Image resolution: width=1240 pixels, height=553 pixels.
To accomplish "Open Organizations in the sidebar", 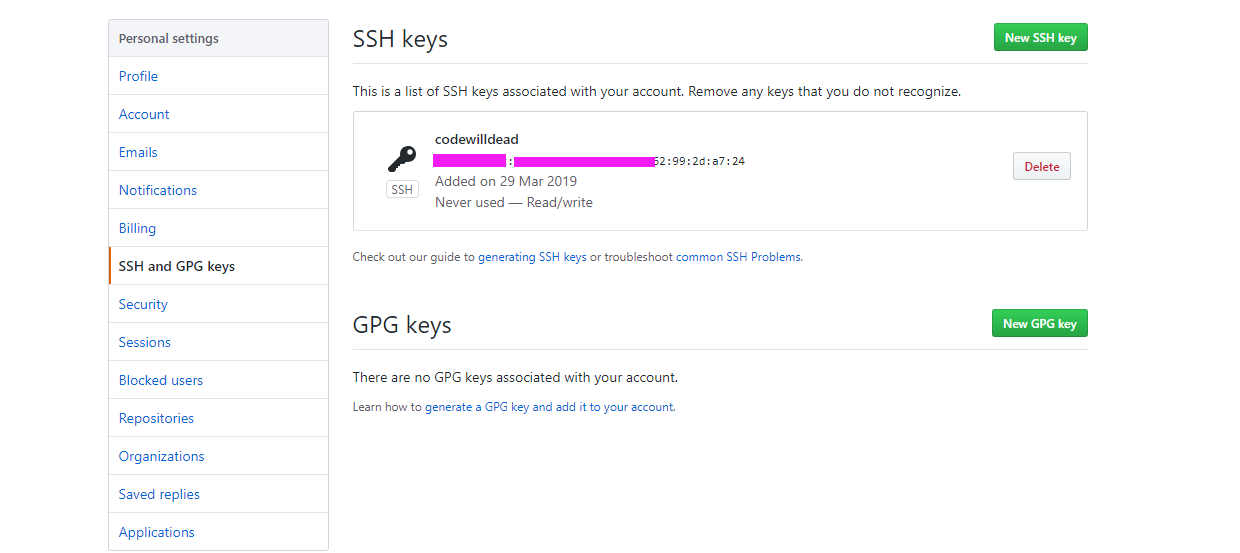I will (x=161, y=456).
